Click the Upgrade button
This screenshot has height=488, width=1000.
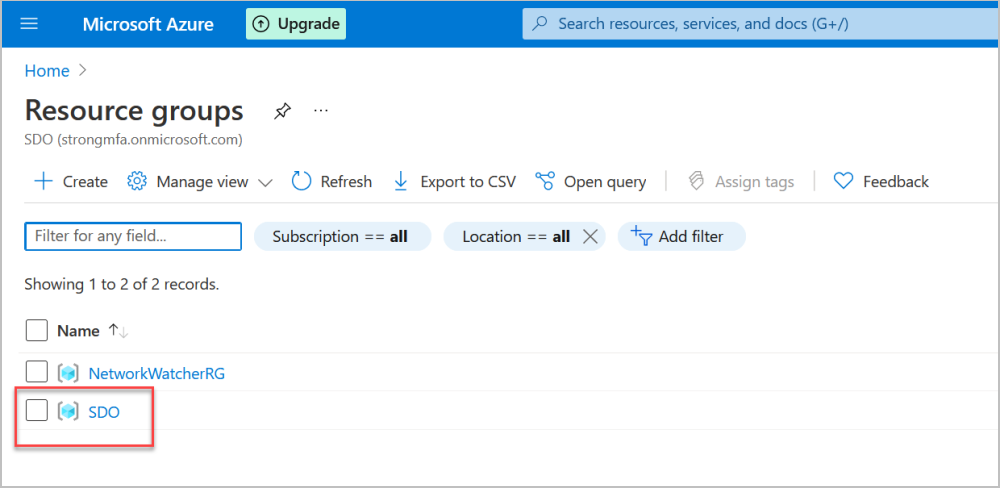click(296, 24)
